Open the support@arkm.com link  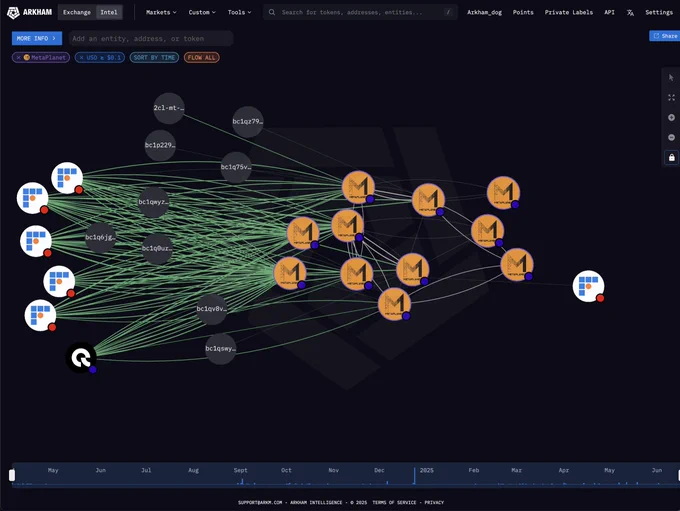click(260, 502)
